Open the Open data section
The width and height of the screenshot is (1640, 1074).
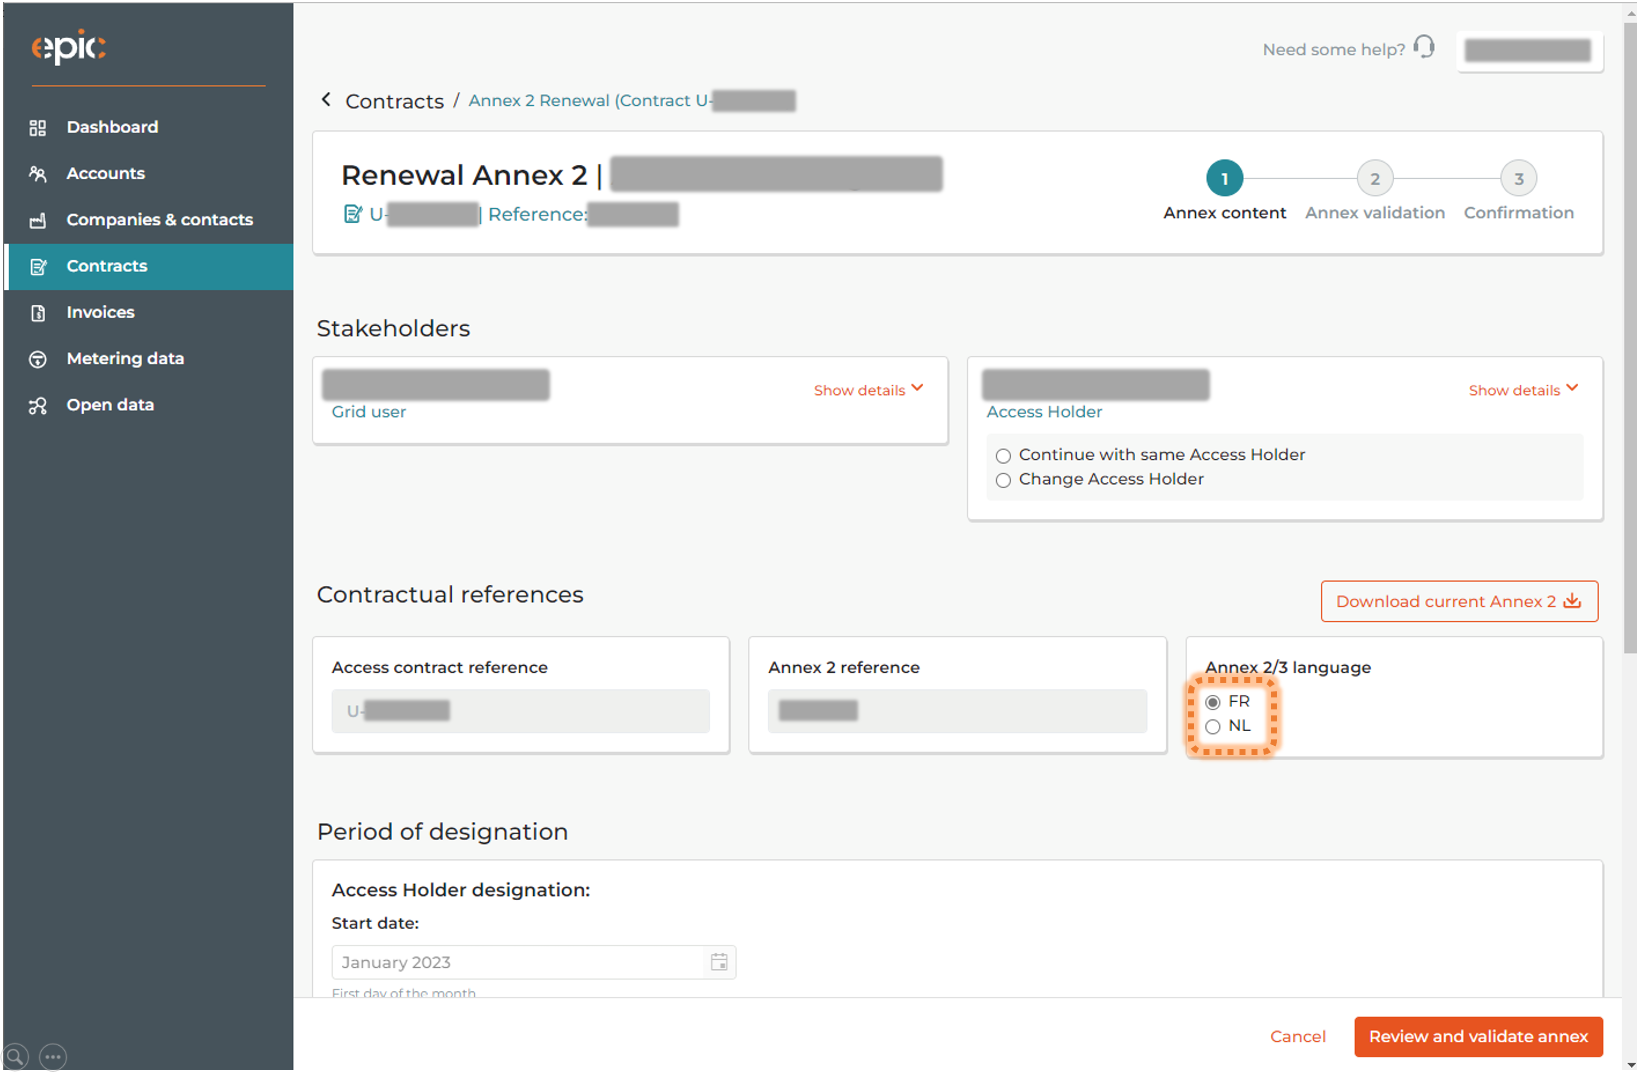click(149, 405)
